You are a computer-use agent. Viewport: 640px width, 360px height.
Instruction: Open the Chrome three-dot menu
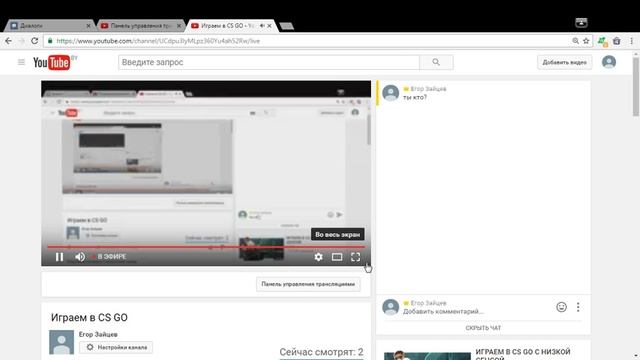[x=631, y=41]
